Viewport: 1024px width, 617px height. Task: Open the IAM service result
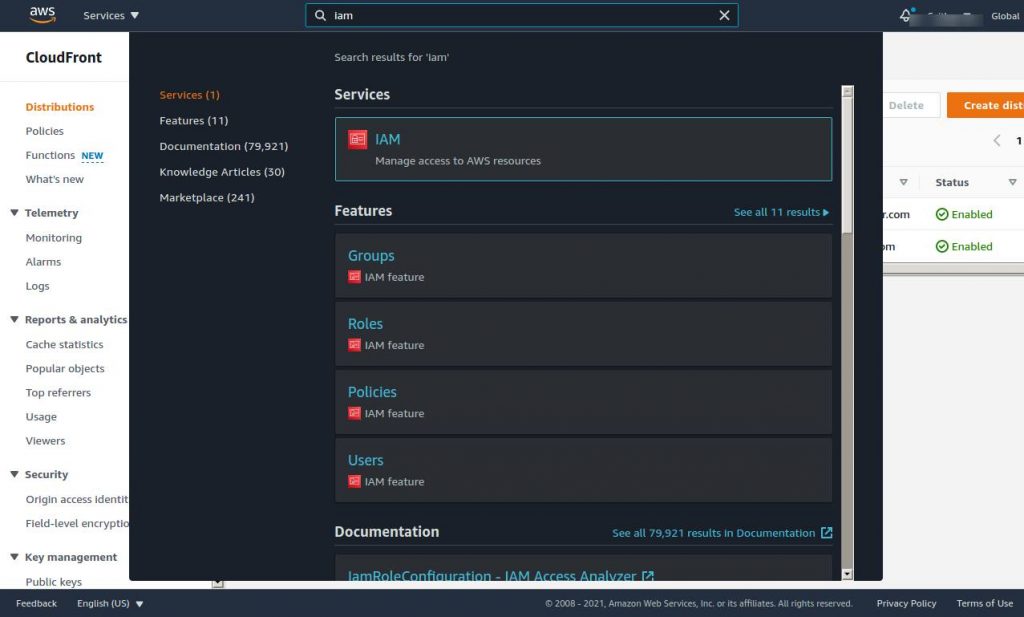[x=583, y=149]
